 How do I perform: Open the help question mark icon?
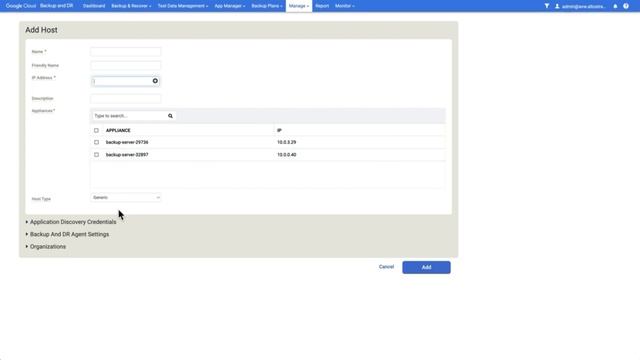[626, 6]
